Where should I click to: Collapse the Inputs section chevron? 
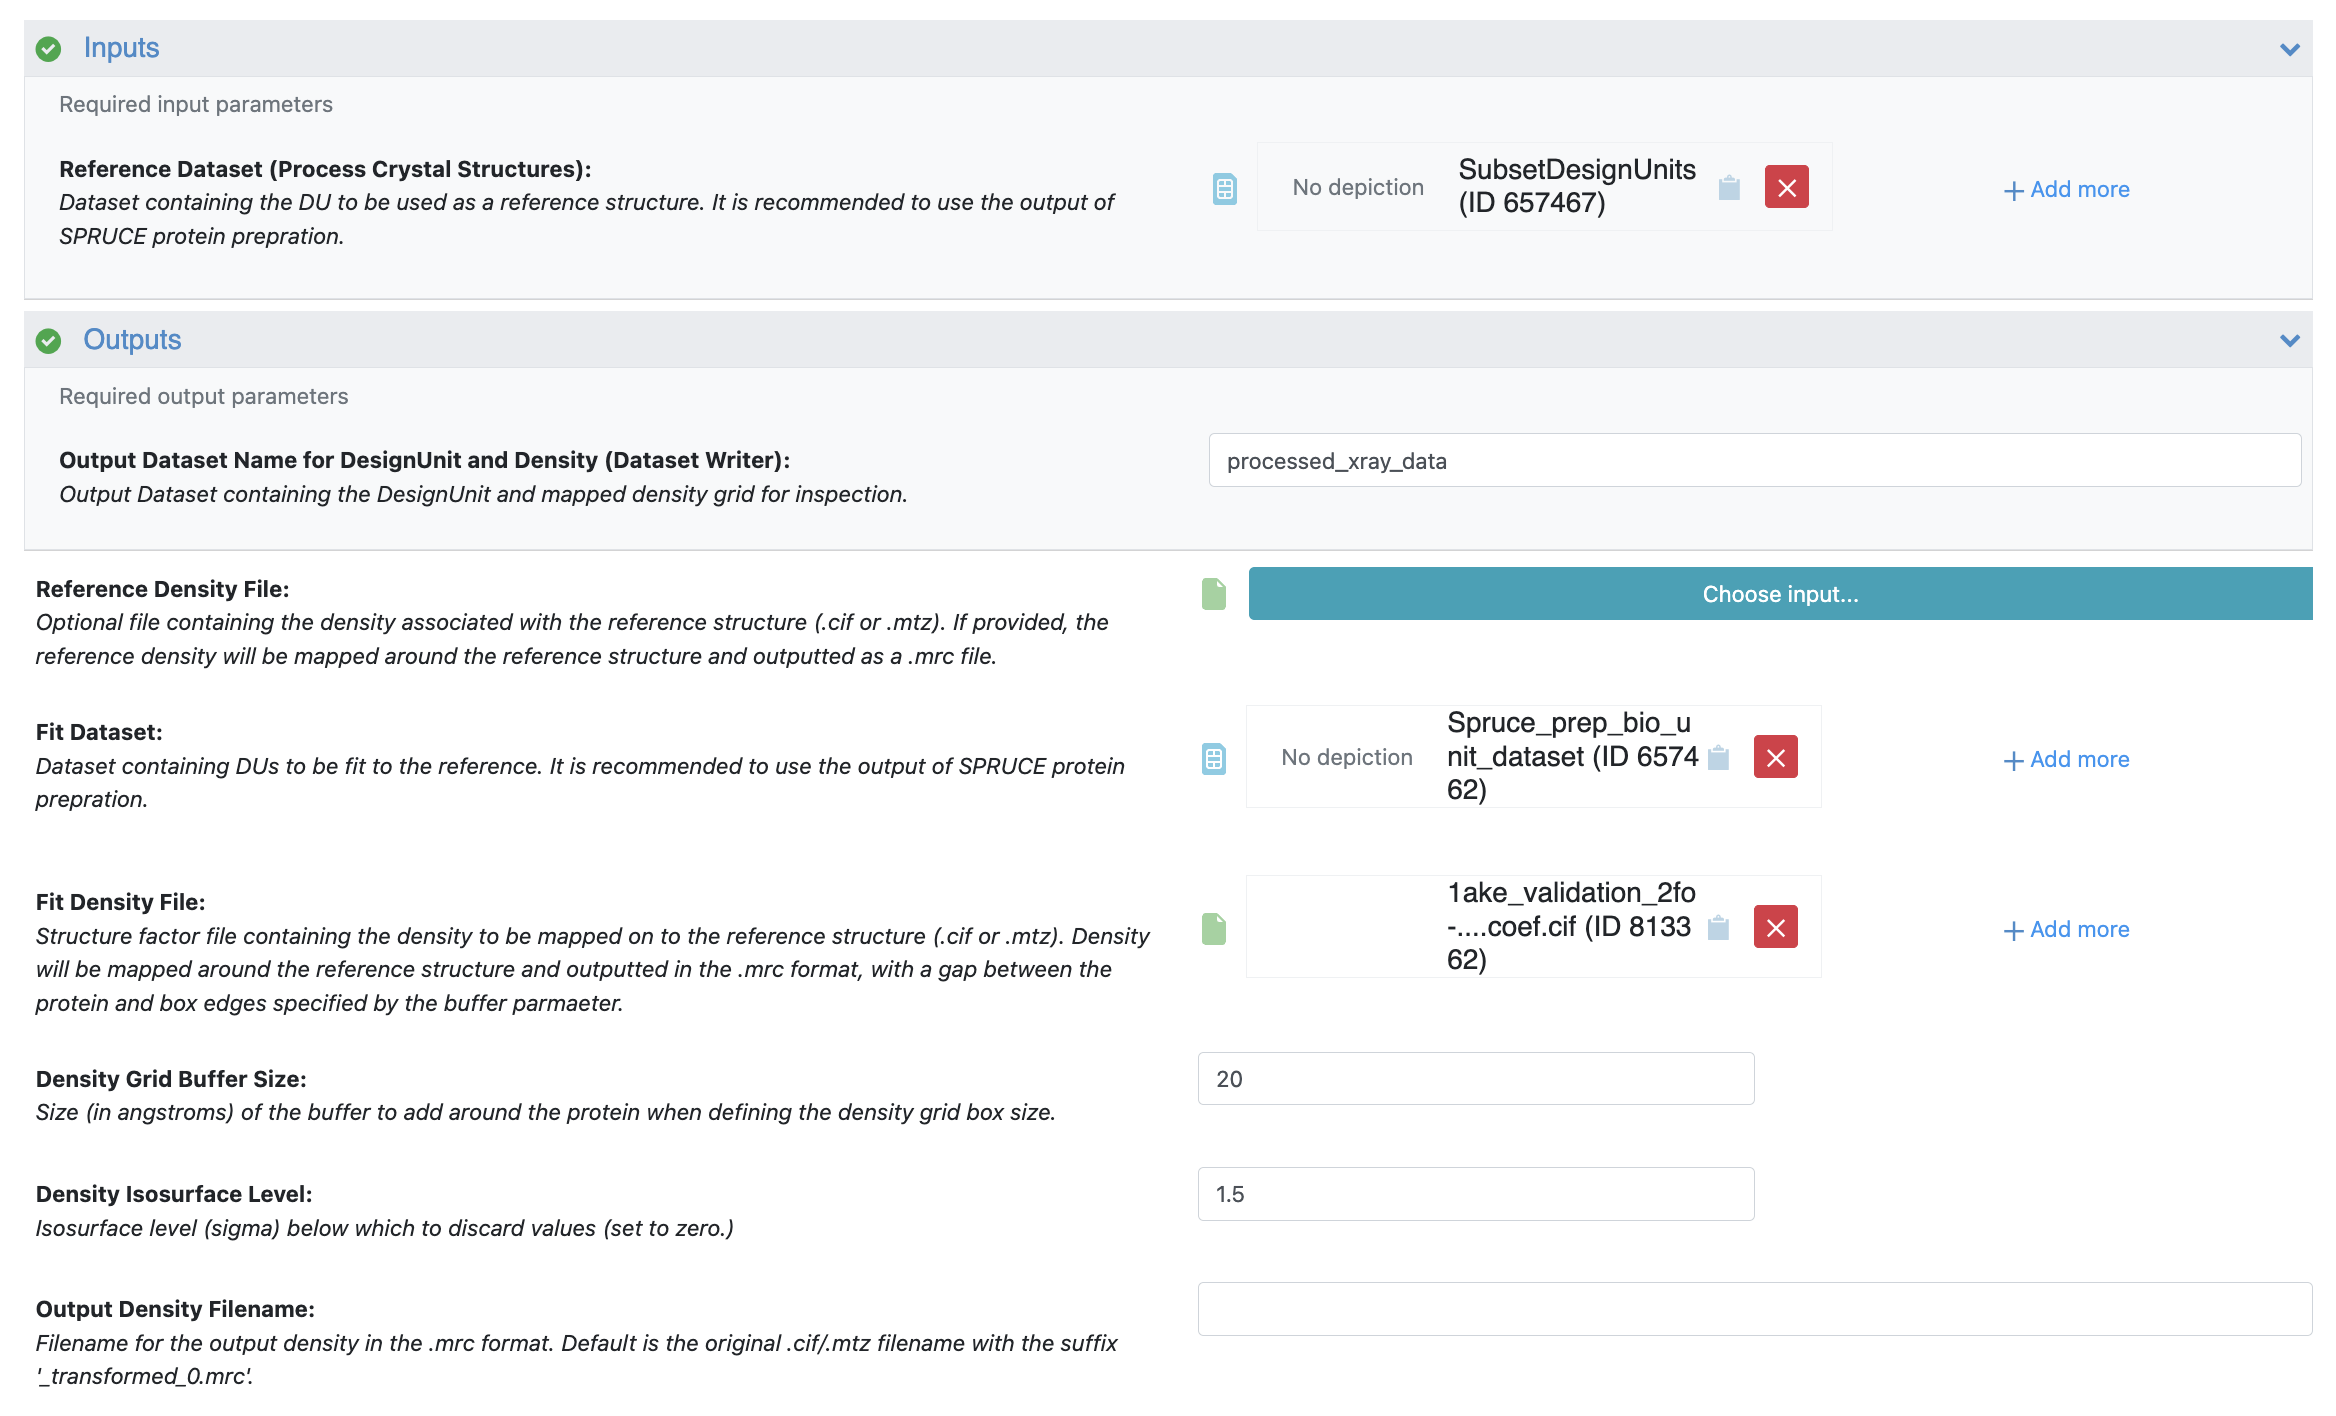pyautogui.click(x=2289, y=49)
